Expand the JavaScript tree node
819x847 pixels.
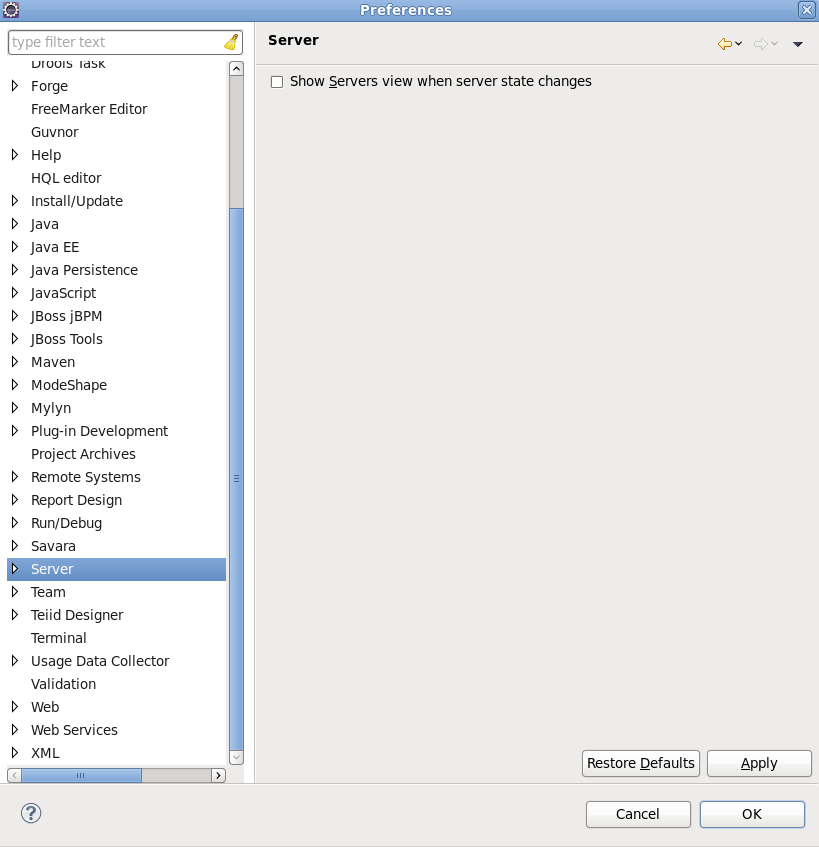point(15,293)
